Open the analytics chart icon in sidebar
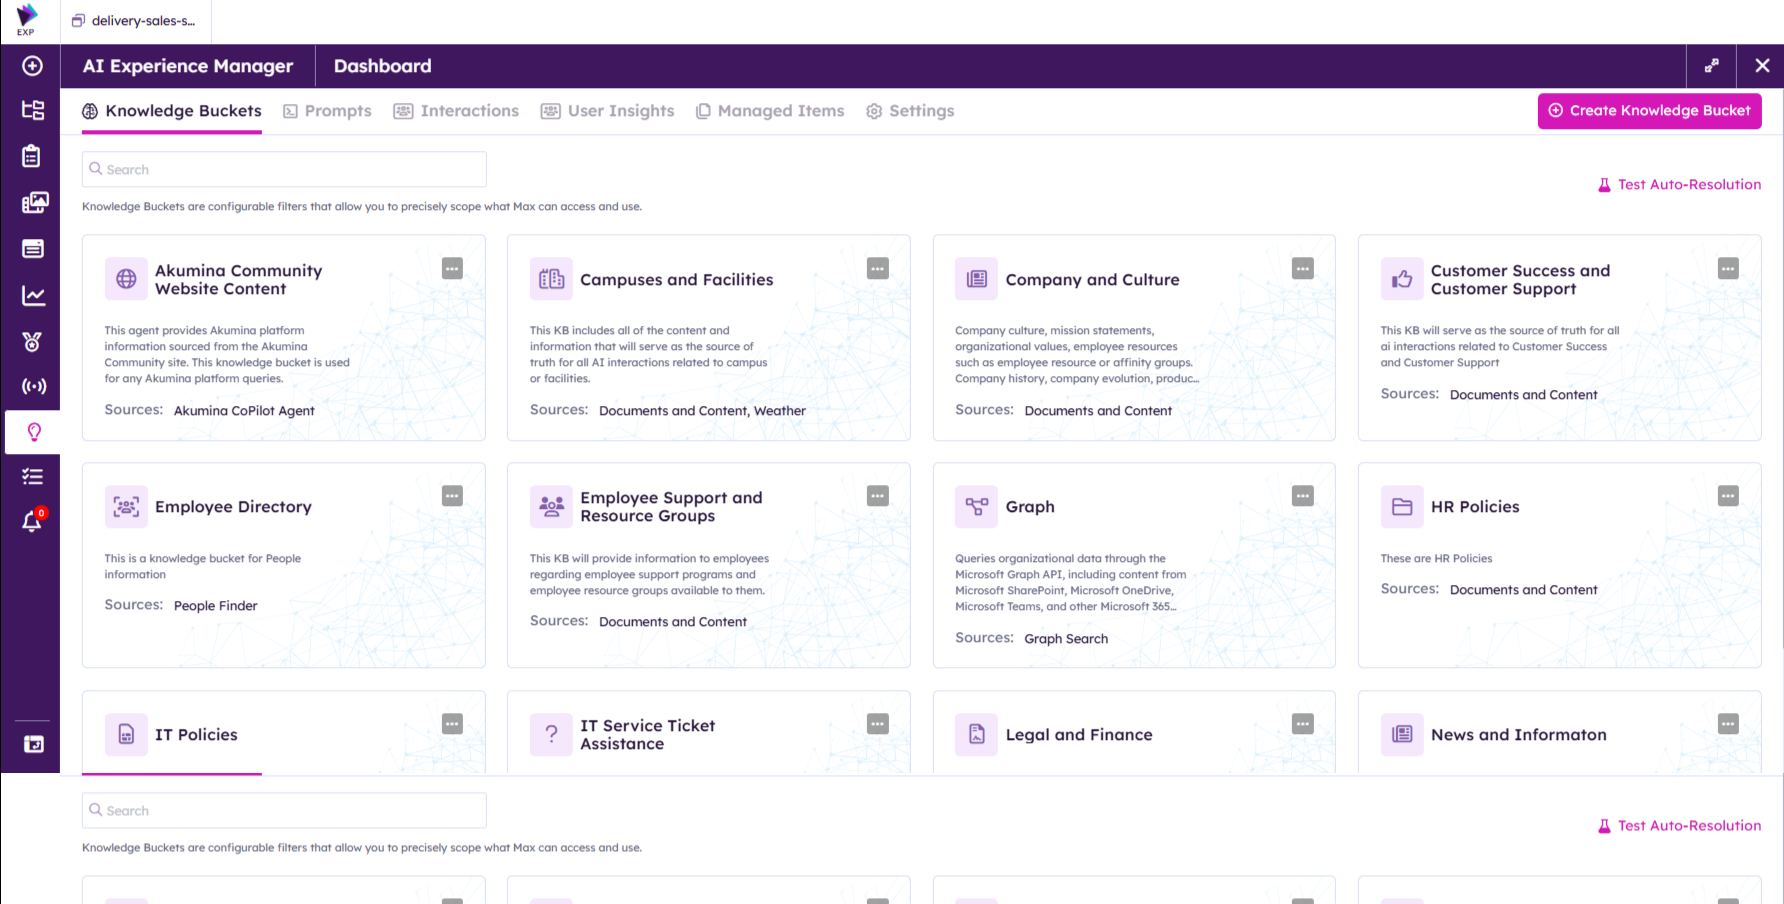The height and width of the screenshot is (904, 1784). (32, 295)
